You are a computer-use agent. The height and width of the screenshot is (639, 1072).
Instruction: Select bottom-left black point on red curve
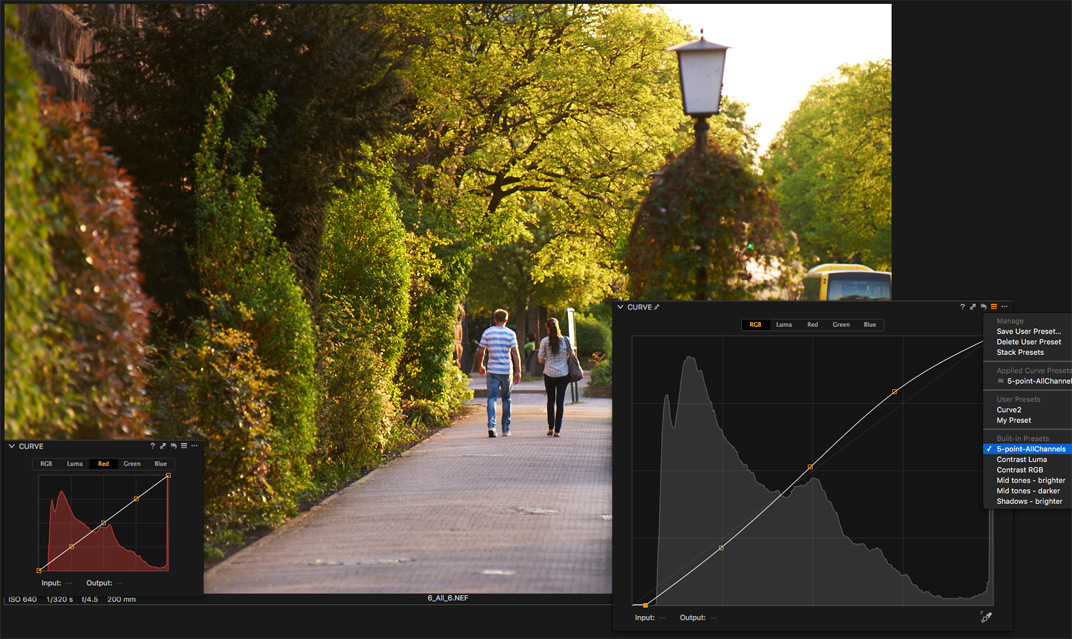39,570
